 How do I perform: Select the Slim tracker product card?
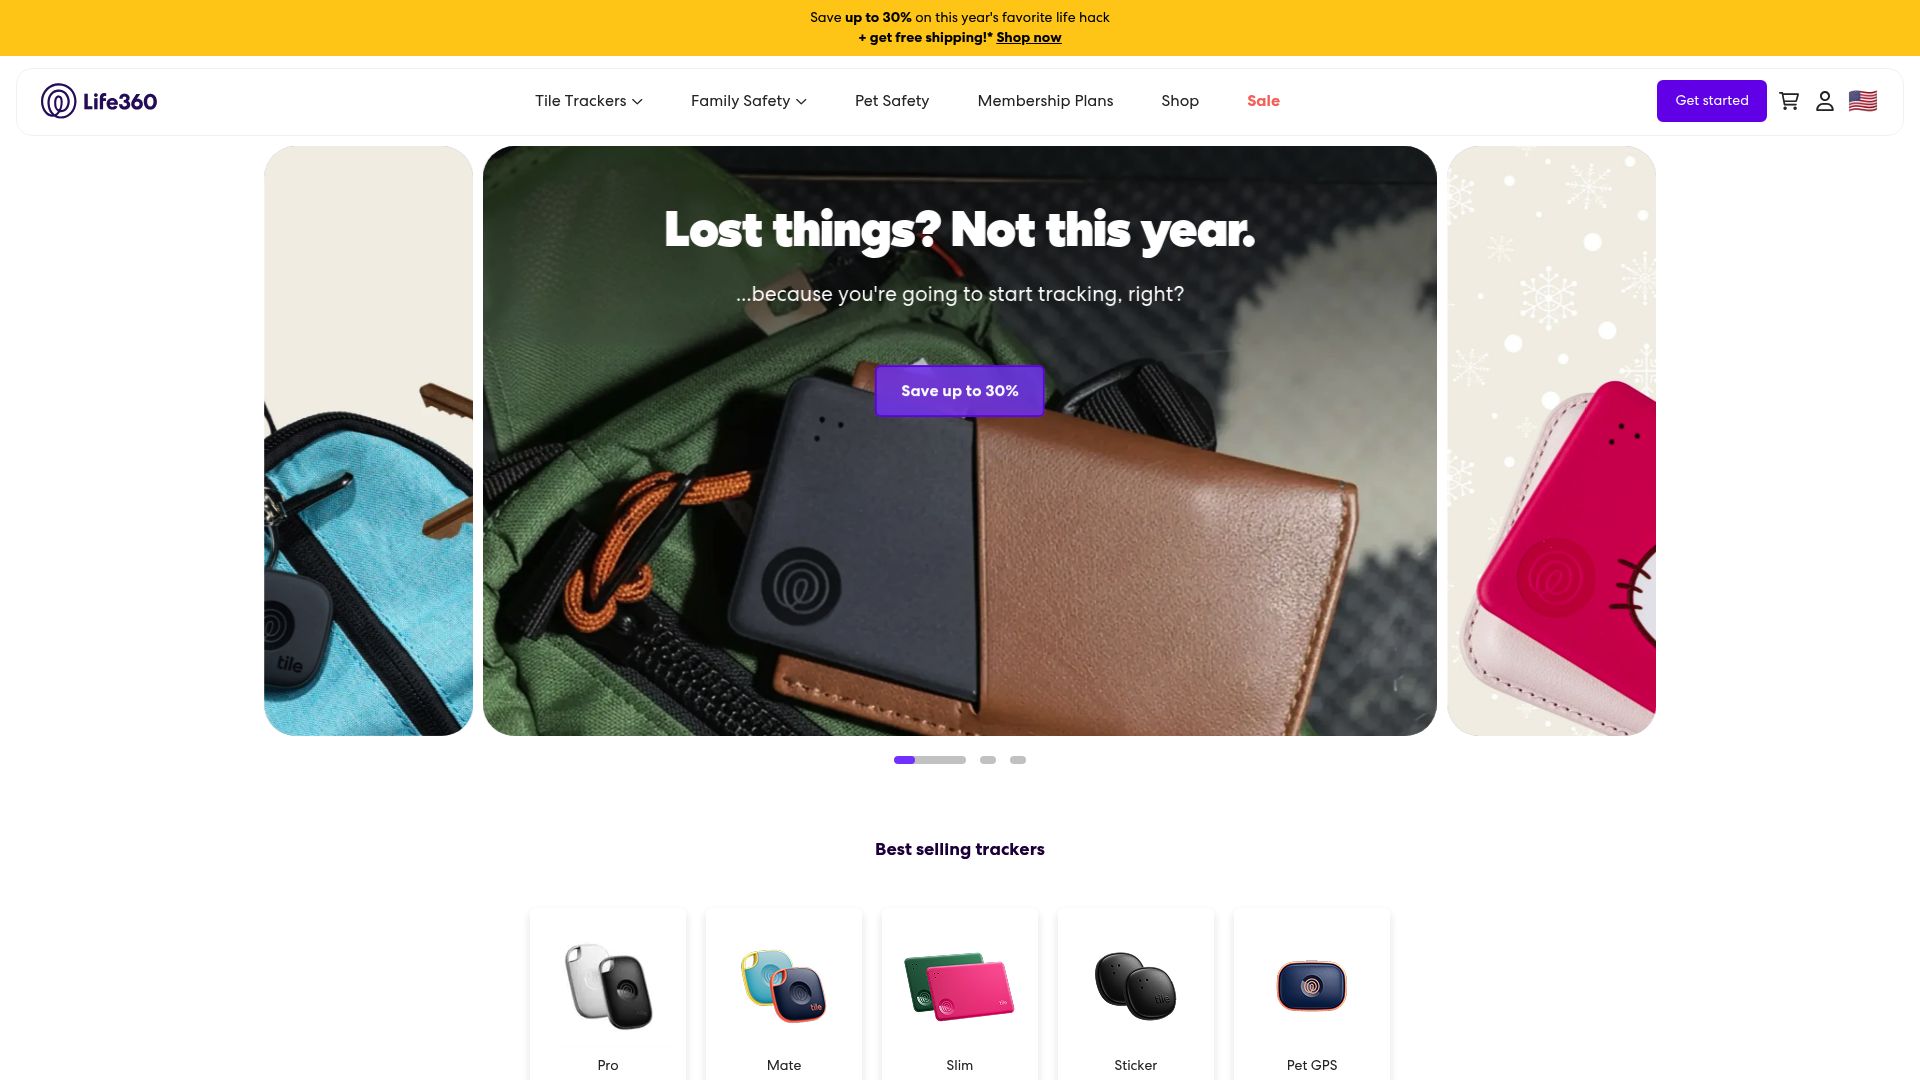pyautogui.click(x=960, y=994)
